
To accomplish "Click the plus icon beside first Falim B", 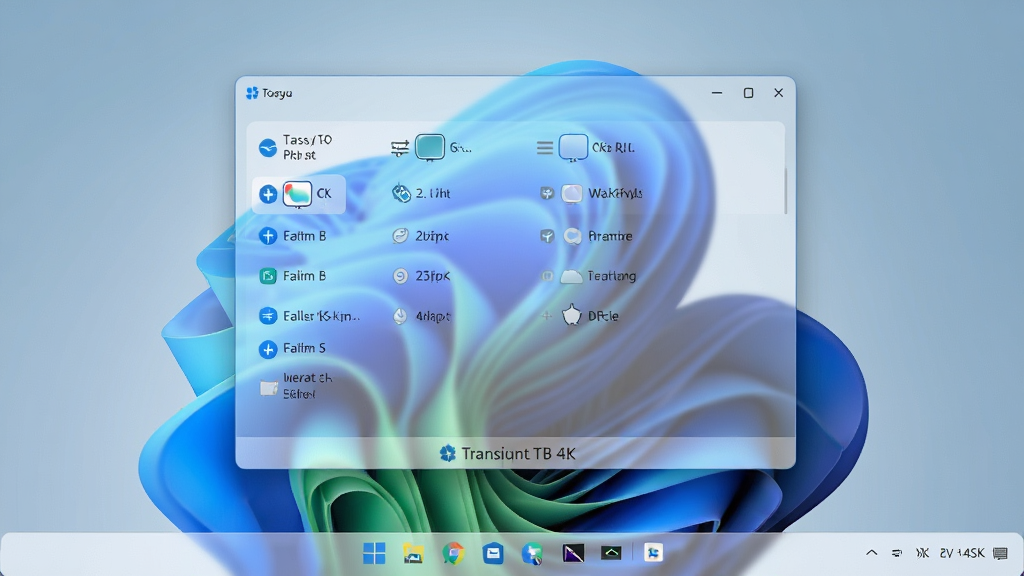I will [268, 236].
